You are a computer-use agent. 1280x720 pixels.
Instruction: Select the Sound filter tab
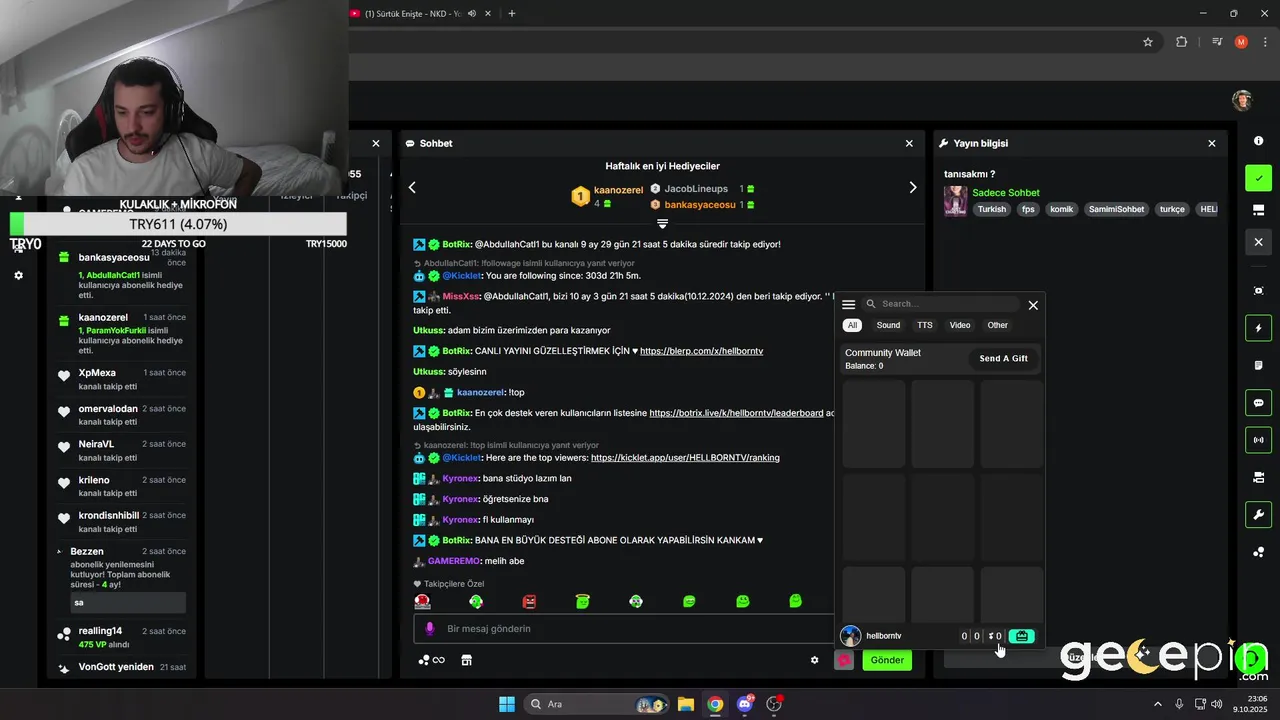(888, 325)
